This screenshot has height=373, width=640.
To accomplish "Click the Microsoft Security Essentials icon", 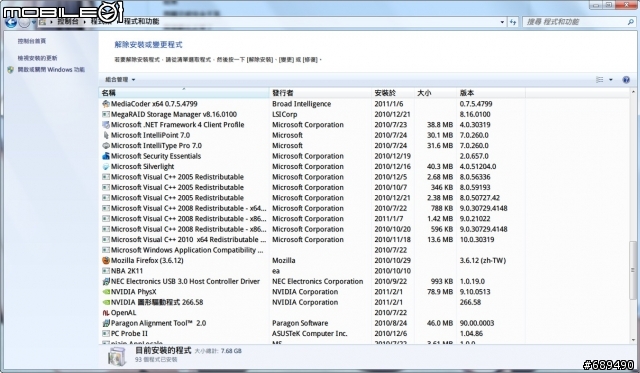I will (106, 156).
